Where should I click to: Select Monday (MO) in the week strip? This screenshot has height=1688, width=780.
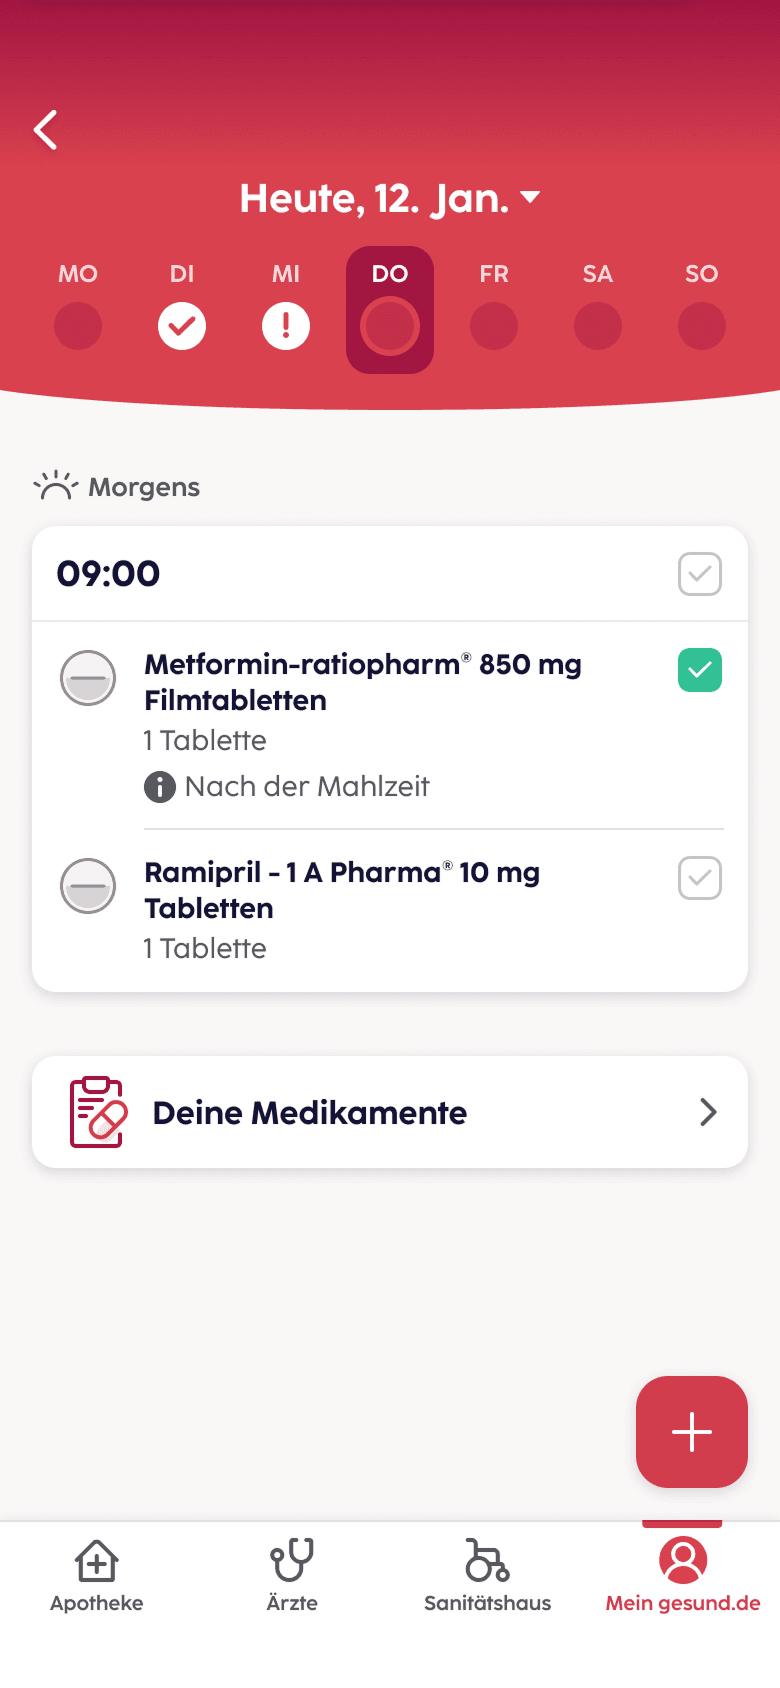[x=78, y=325]
